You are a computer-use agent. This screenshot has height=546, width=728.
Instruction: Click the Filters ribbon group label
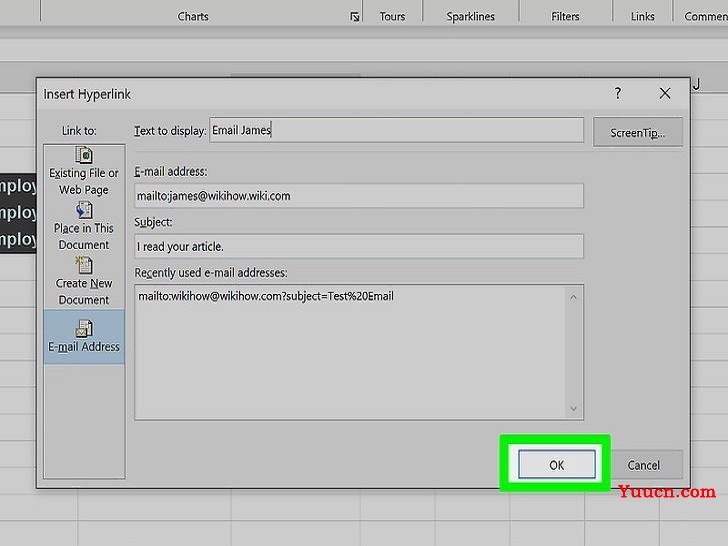point(565,17)
